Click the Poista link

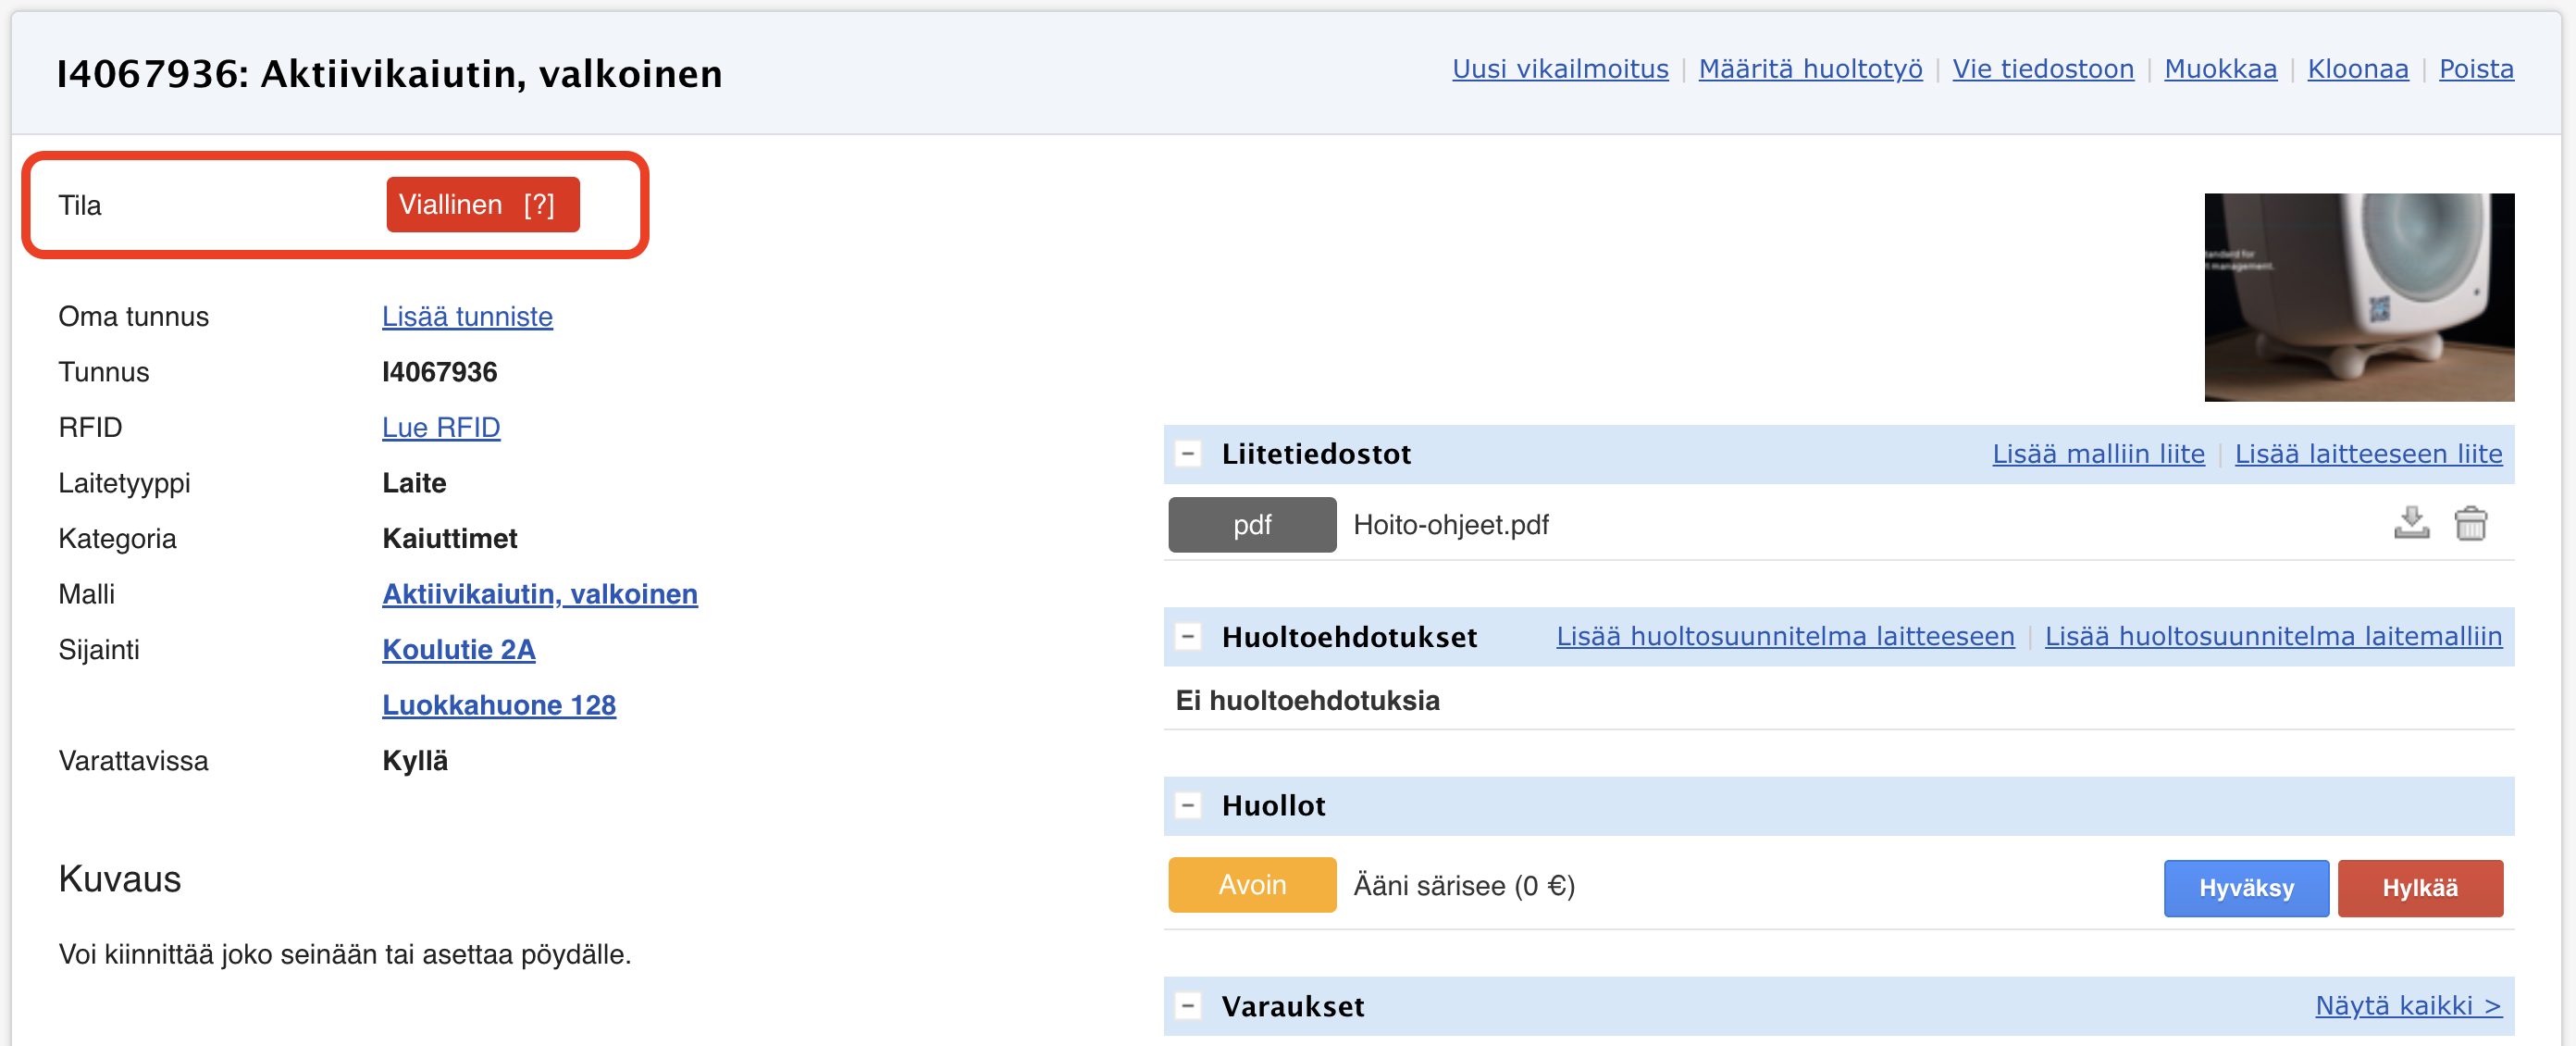(x=2475, y=69)
